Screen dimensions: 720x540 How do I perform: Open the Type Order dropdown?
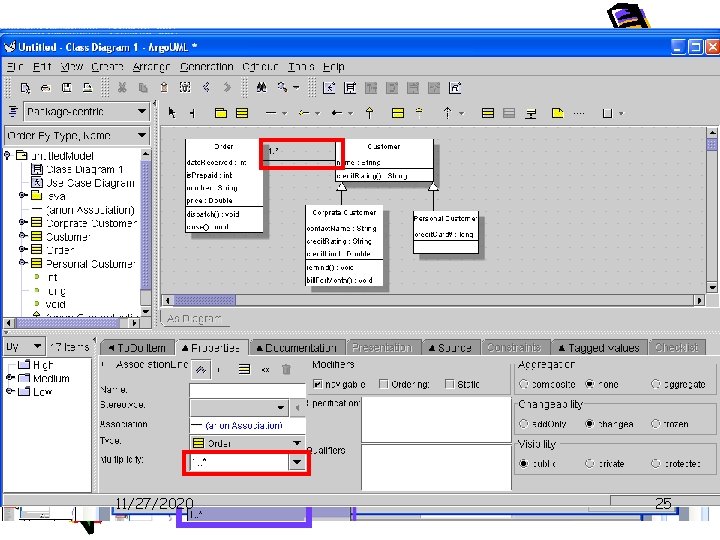pyautogui.click(x=248, y=443)
